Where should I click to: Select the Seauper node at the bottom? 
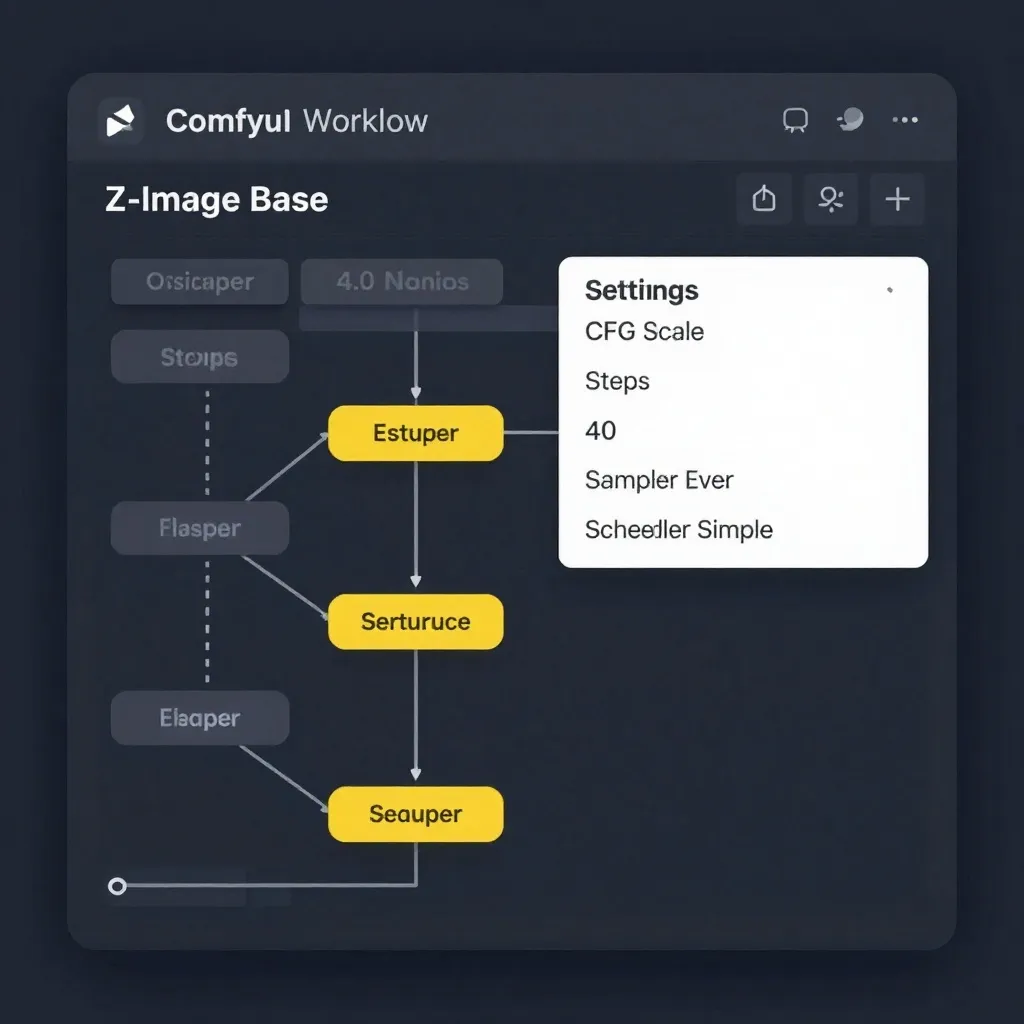click(x=415, y=814)
